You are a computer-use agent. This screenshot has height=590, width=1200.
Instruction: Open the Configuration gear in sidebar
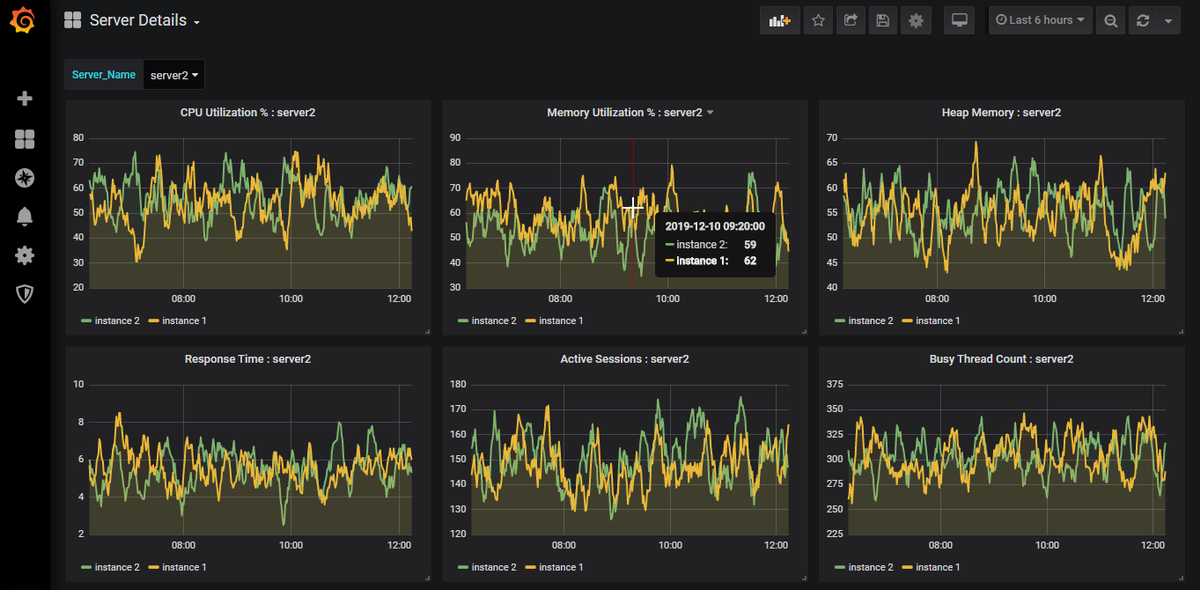(x=25, y=255)
